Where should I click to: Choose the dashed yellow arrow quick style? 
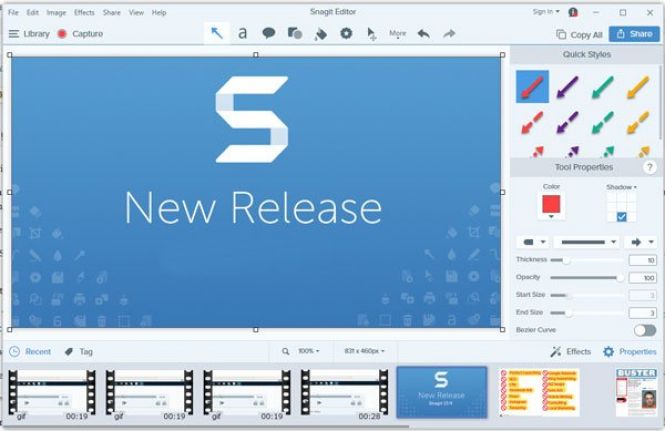[x=637, y=123]
